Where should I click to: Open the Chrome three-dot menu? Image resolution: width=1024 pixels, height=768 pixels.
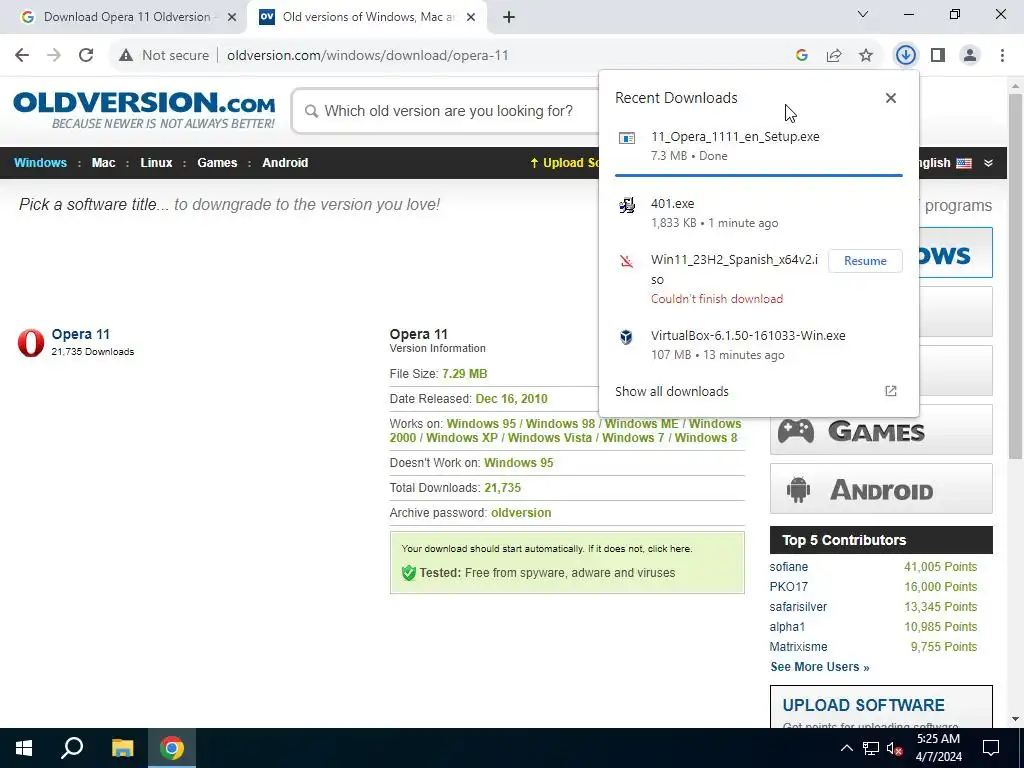point(1002,56)
